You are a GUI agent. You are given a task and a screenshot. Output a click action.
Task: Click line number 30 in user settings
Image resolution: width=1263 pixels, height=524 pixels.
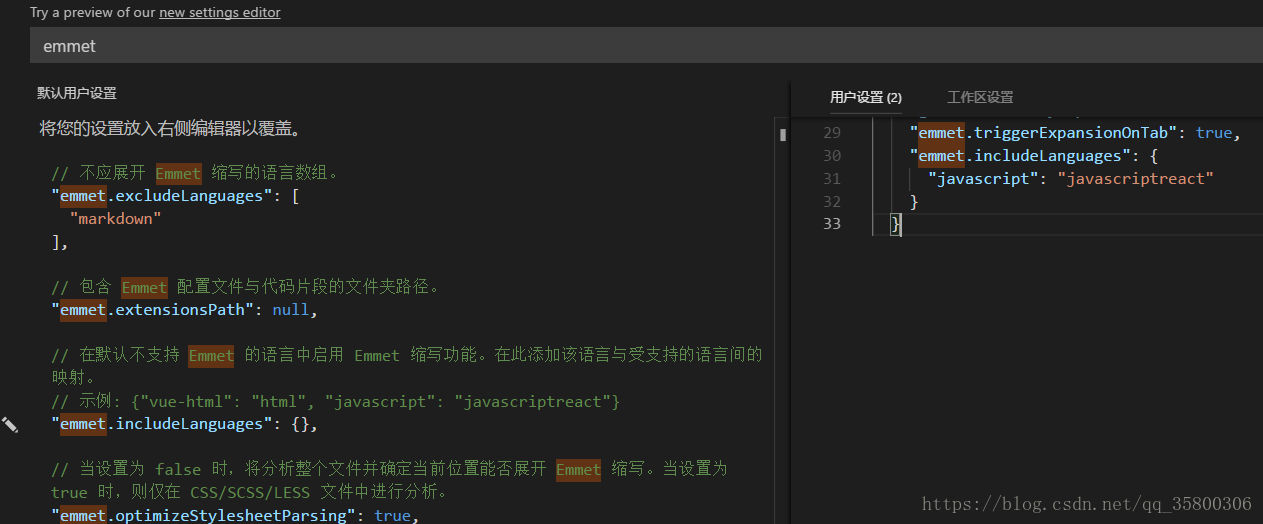coord(831,155)
